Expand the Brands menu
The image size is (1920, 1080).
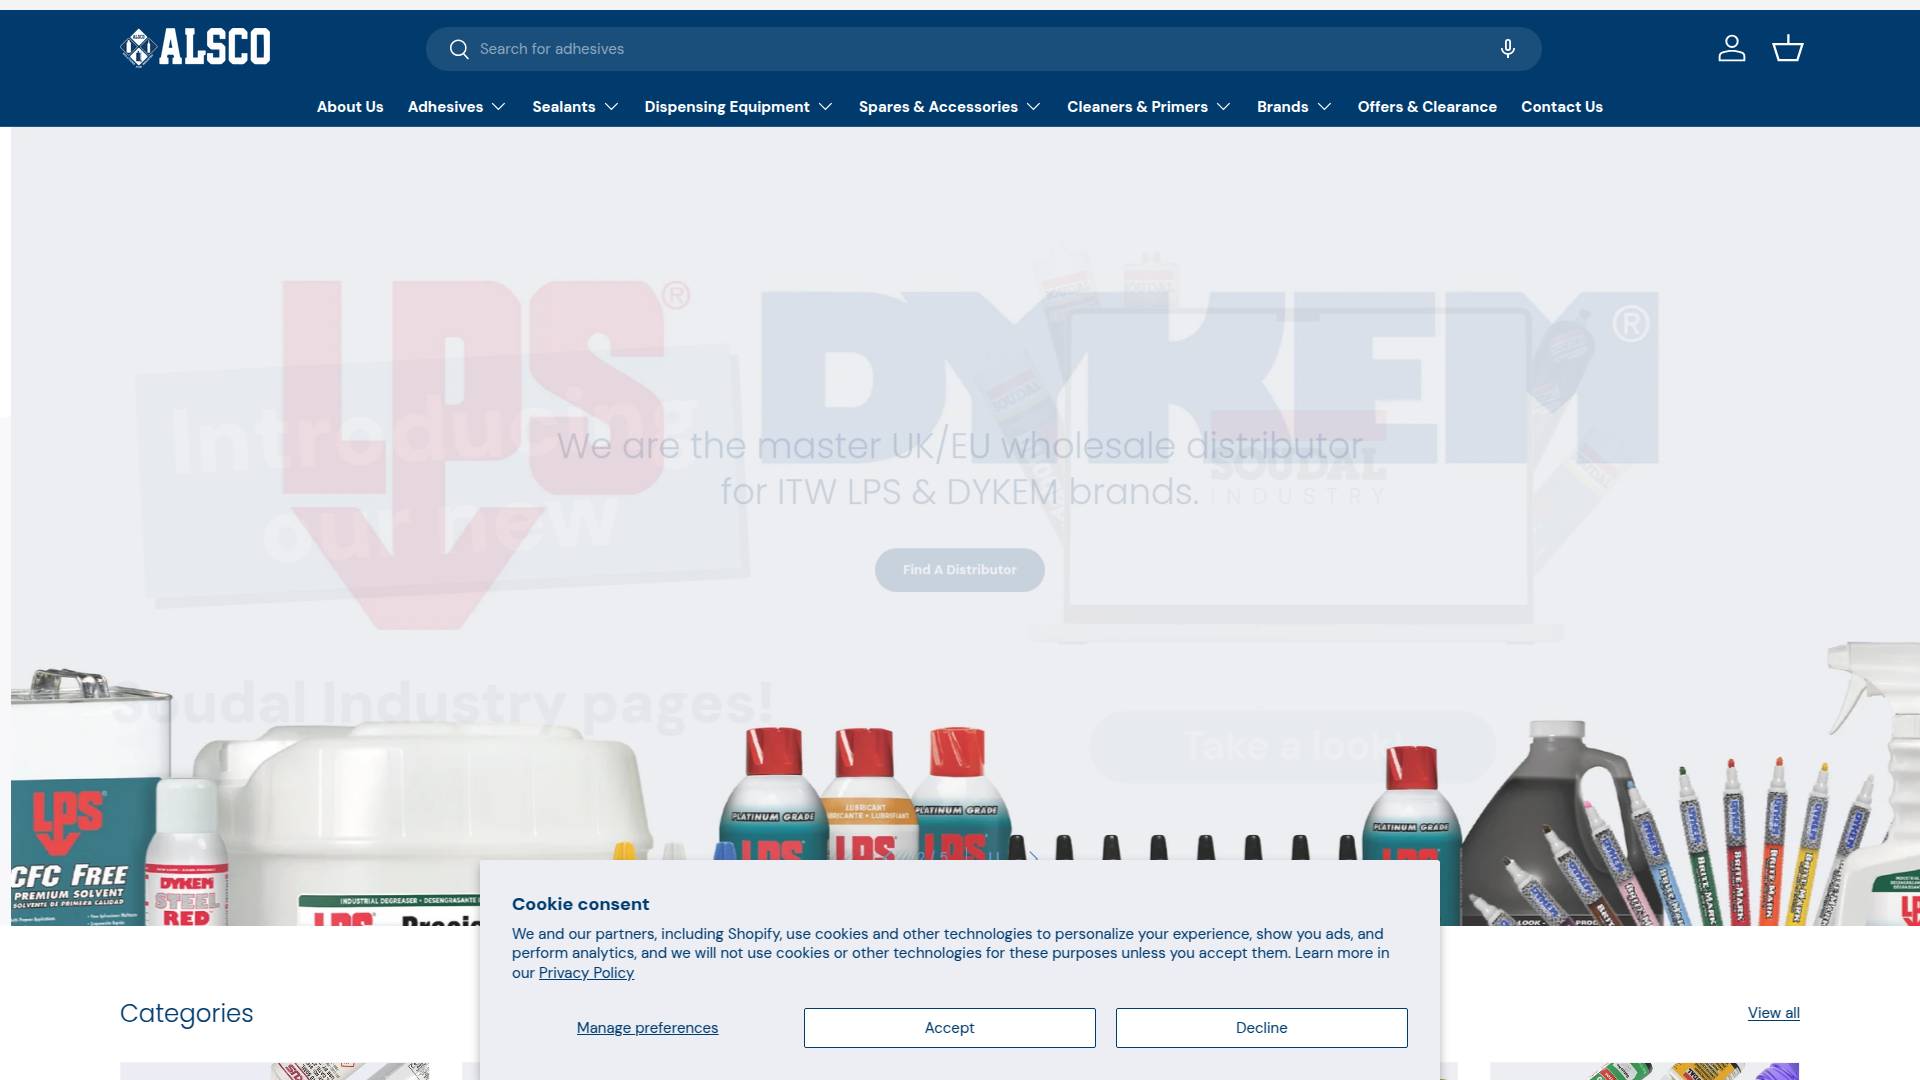(1294, 107)
